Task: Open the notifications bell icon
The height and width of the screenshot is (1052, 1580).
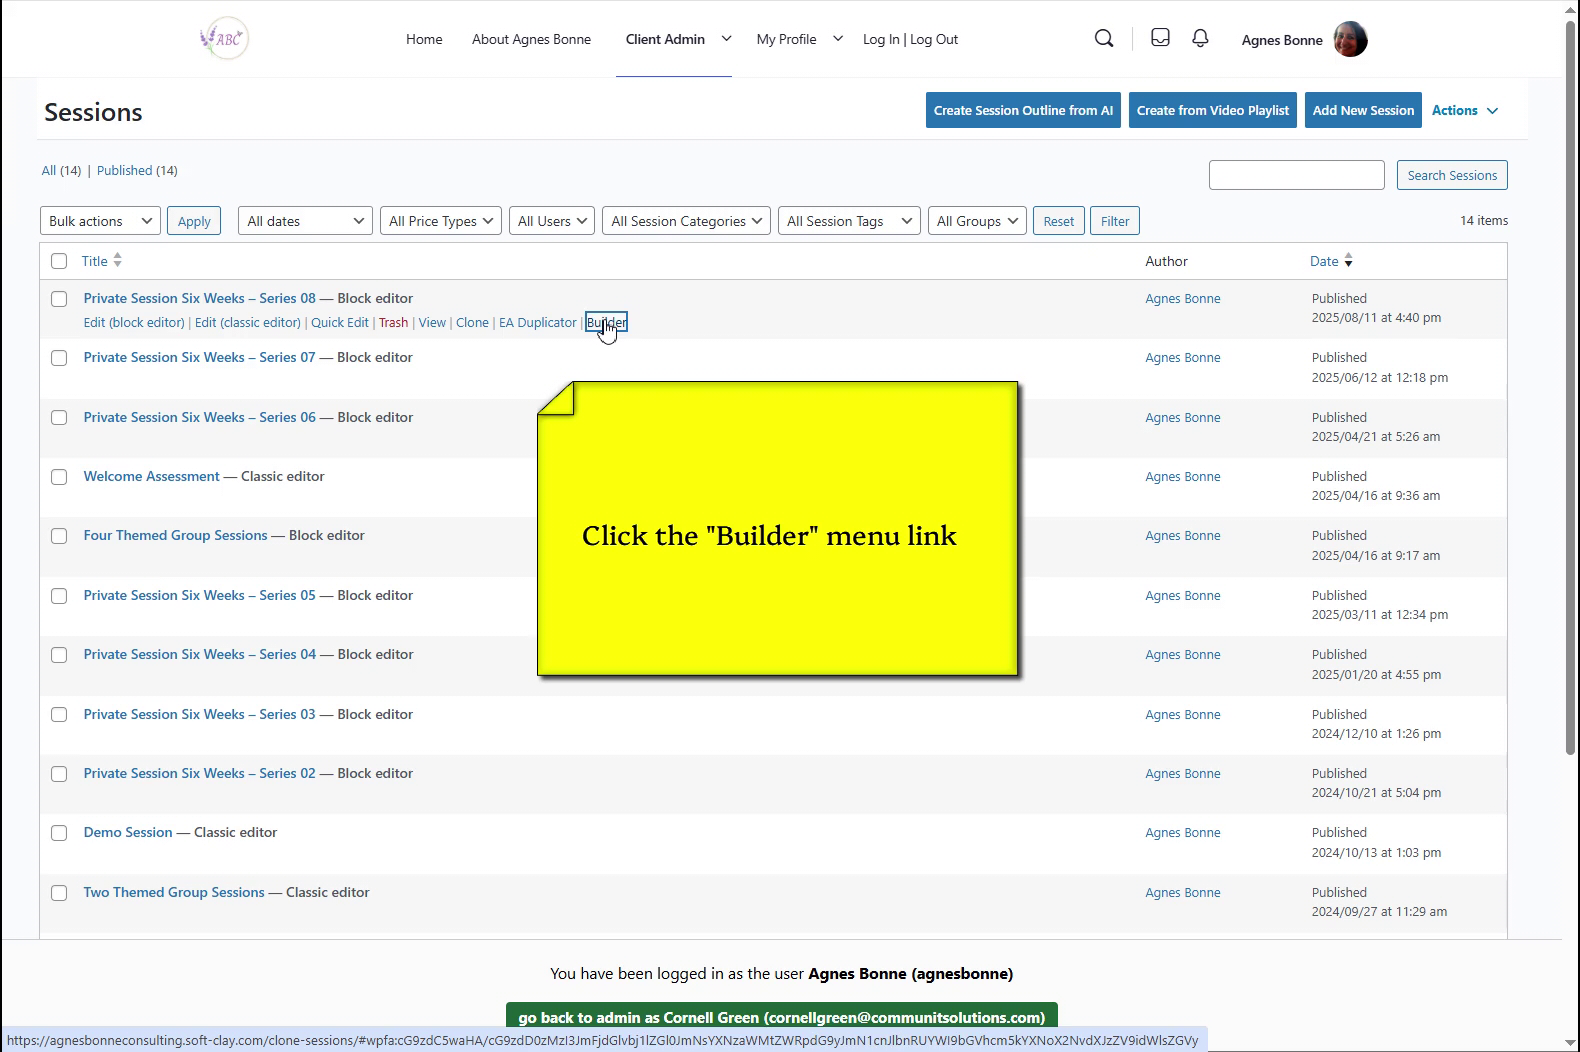Action: pos(1200,38)
